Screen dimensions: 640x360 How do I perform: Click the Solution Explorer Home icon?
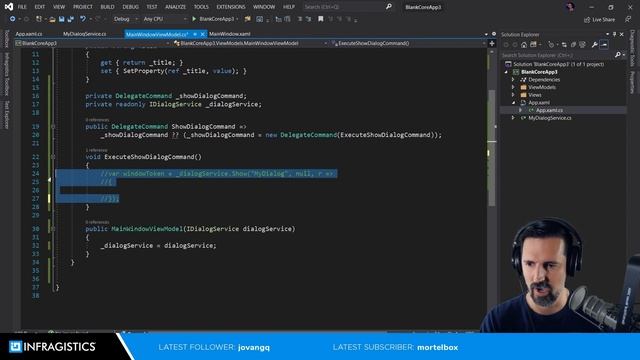(524, 45)
